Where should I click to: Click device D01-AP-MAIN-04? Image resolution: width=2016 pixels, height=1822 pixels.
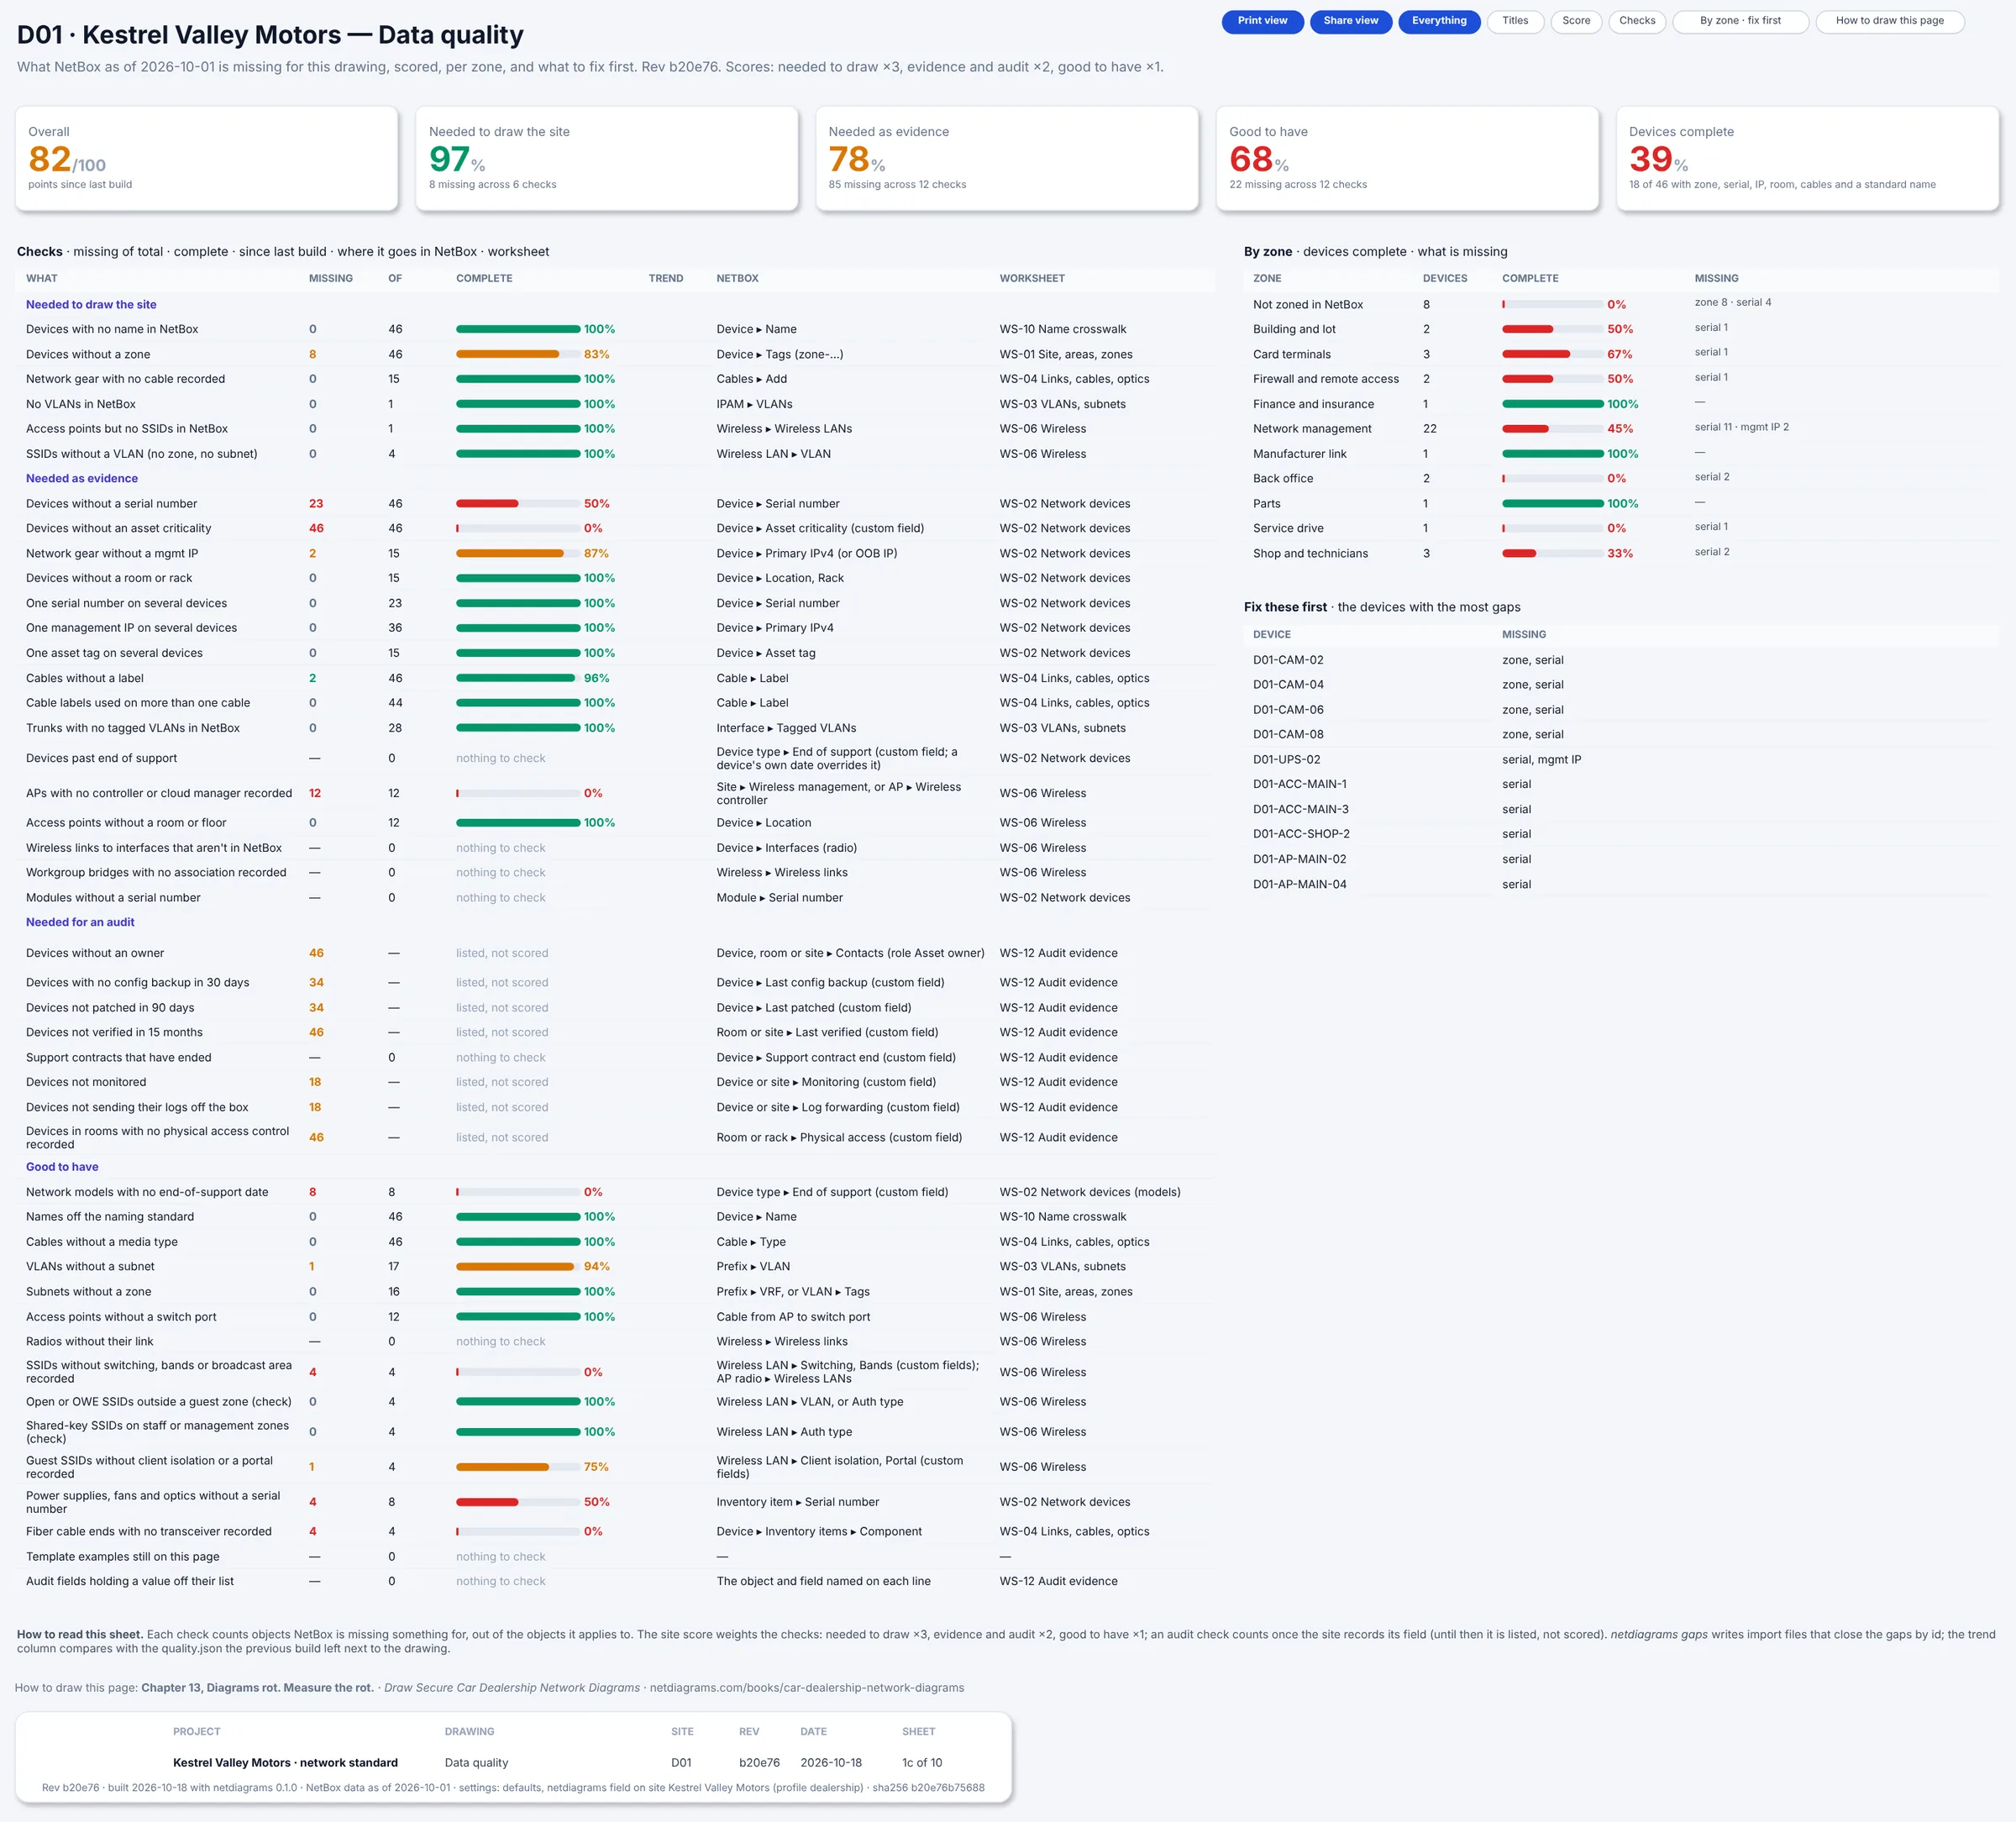pyautogui.click(x=1300, y=885)
